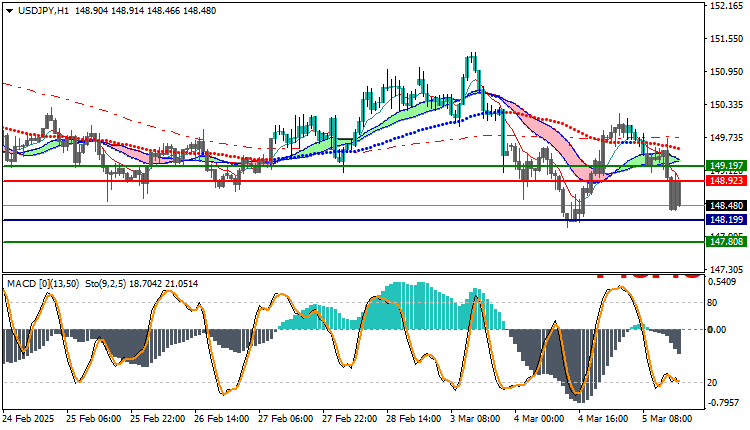Click the 25 Feb 06:00 time label
The width and height of the screenshot is (750, 430).
93,419
